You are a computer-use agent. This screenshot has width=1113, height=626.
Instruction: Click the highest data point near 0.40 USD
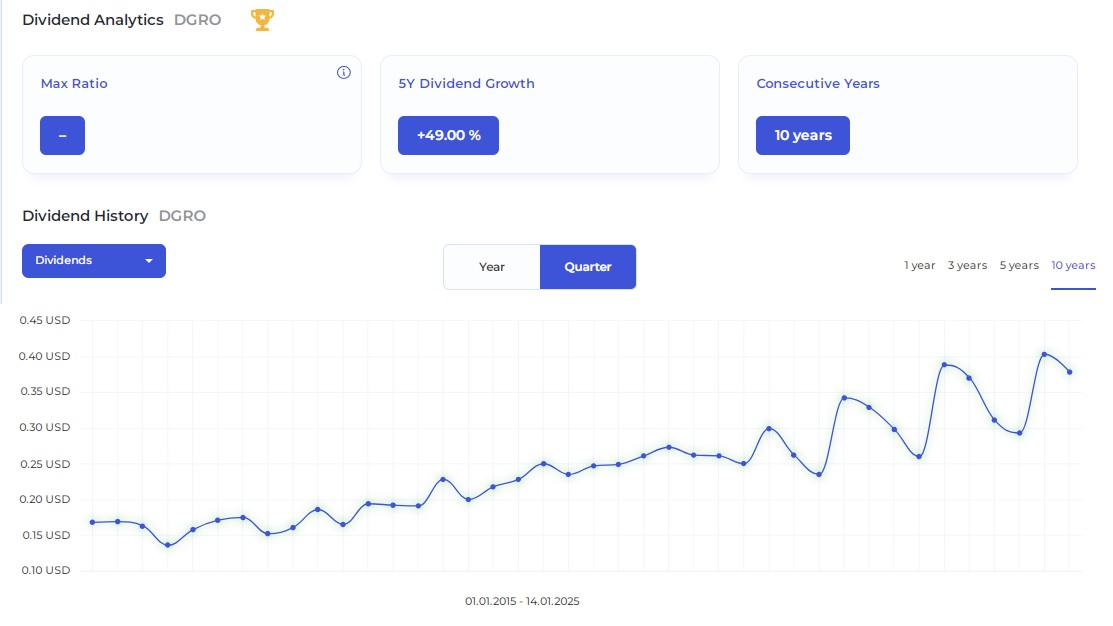coord(1044,354)
